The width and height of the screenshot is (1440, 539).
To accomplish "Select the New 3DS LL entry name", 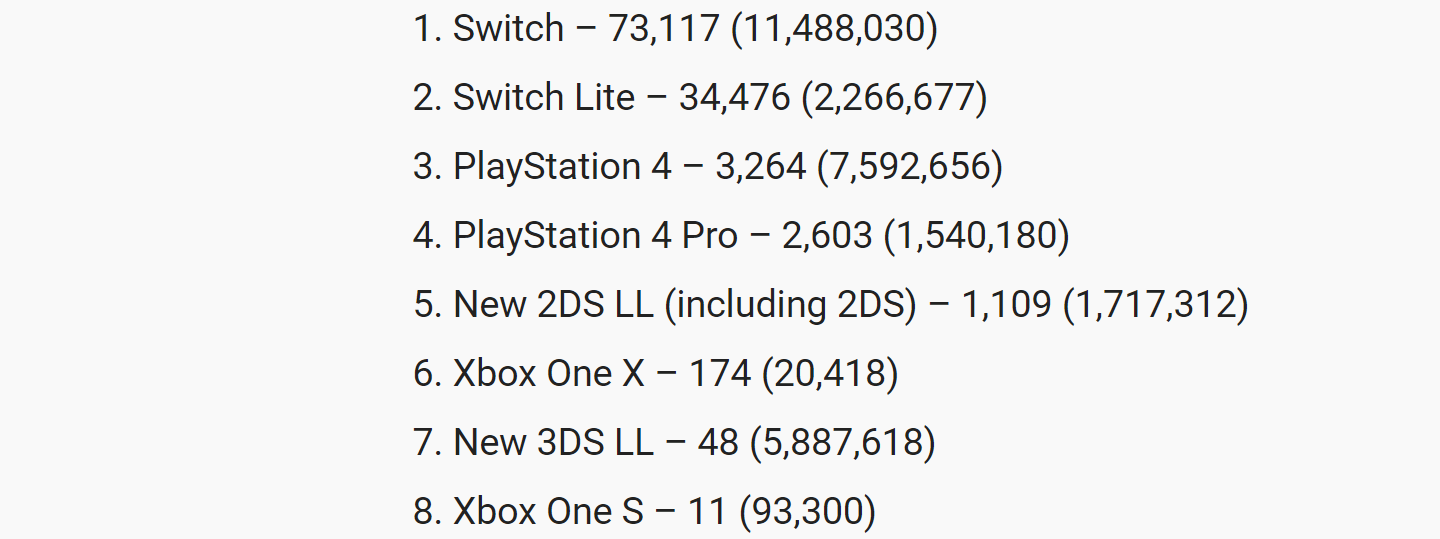I will pyautogui.click(x=553, y=442).
